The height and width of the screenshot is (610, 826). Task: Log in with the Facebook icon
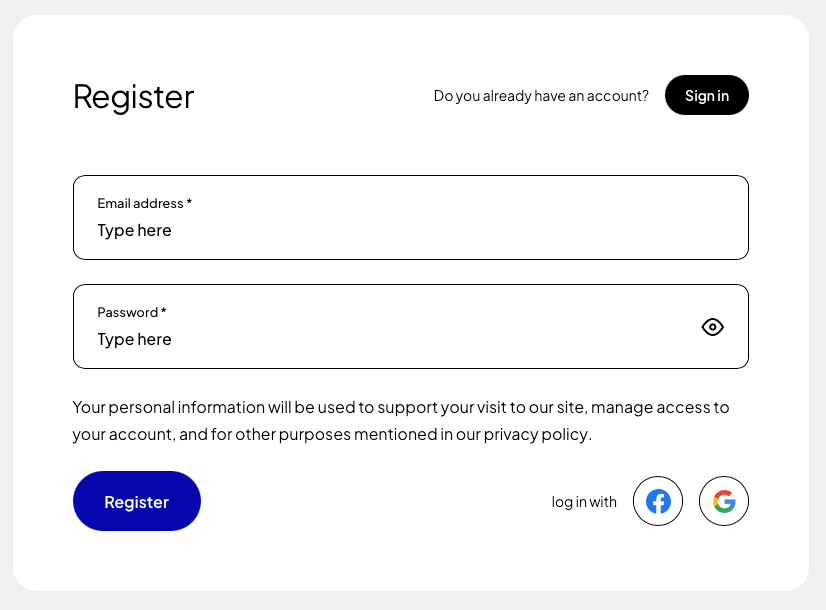[658, 501]
